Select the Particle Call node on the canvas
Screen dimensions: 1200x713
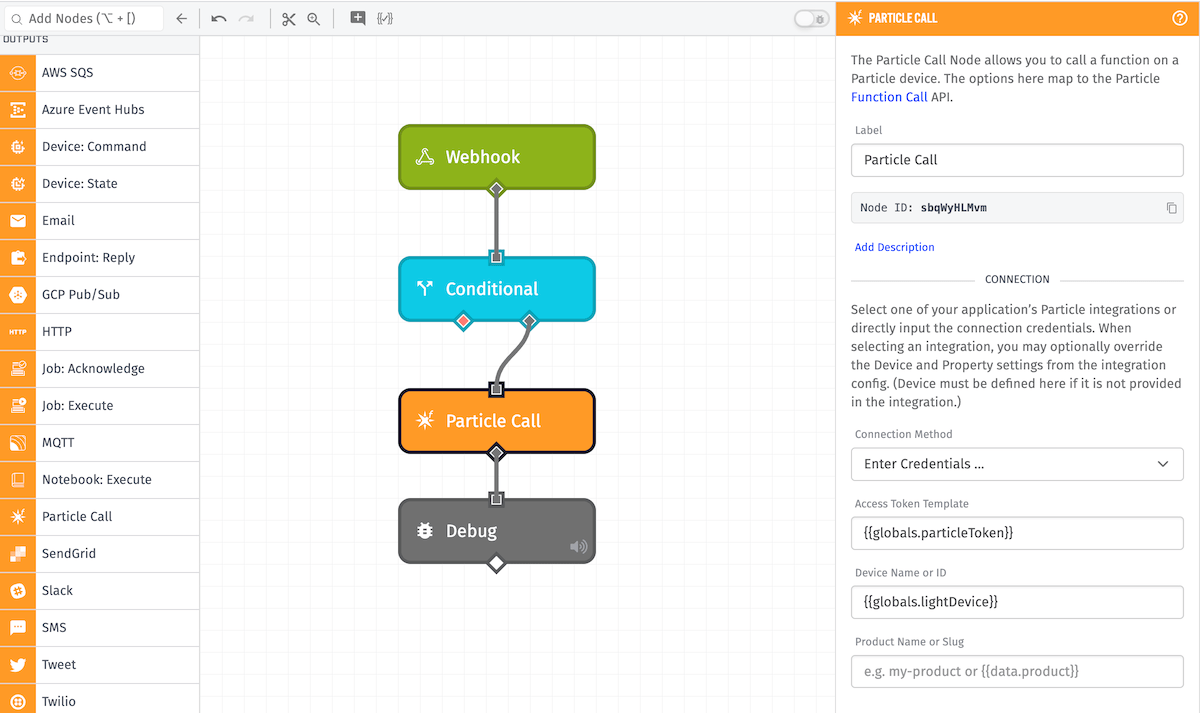(x=497, y=421)
